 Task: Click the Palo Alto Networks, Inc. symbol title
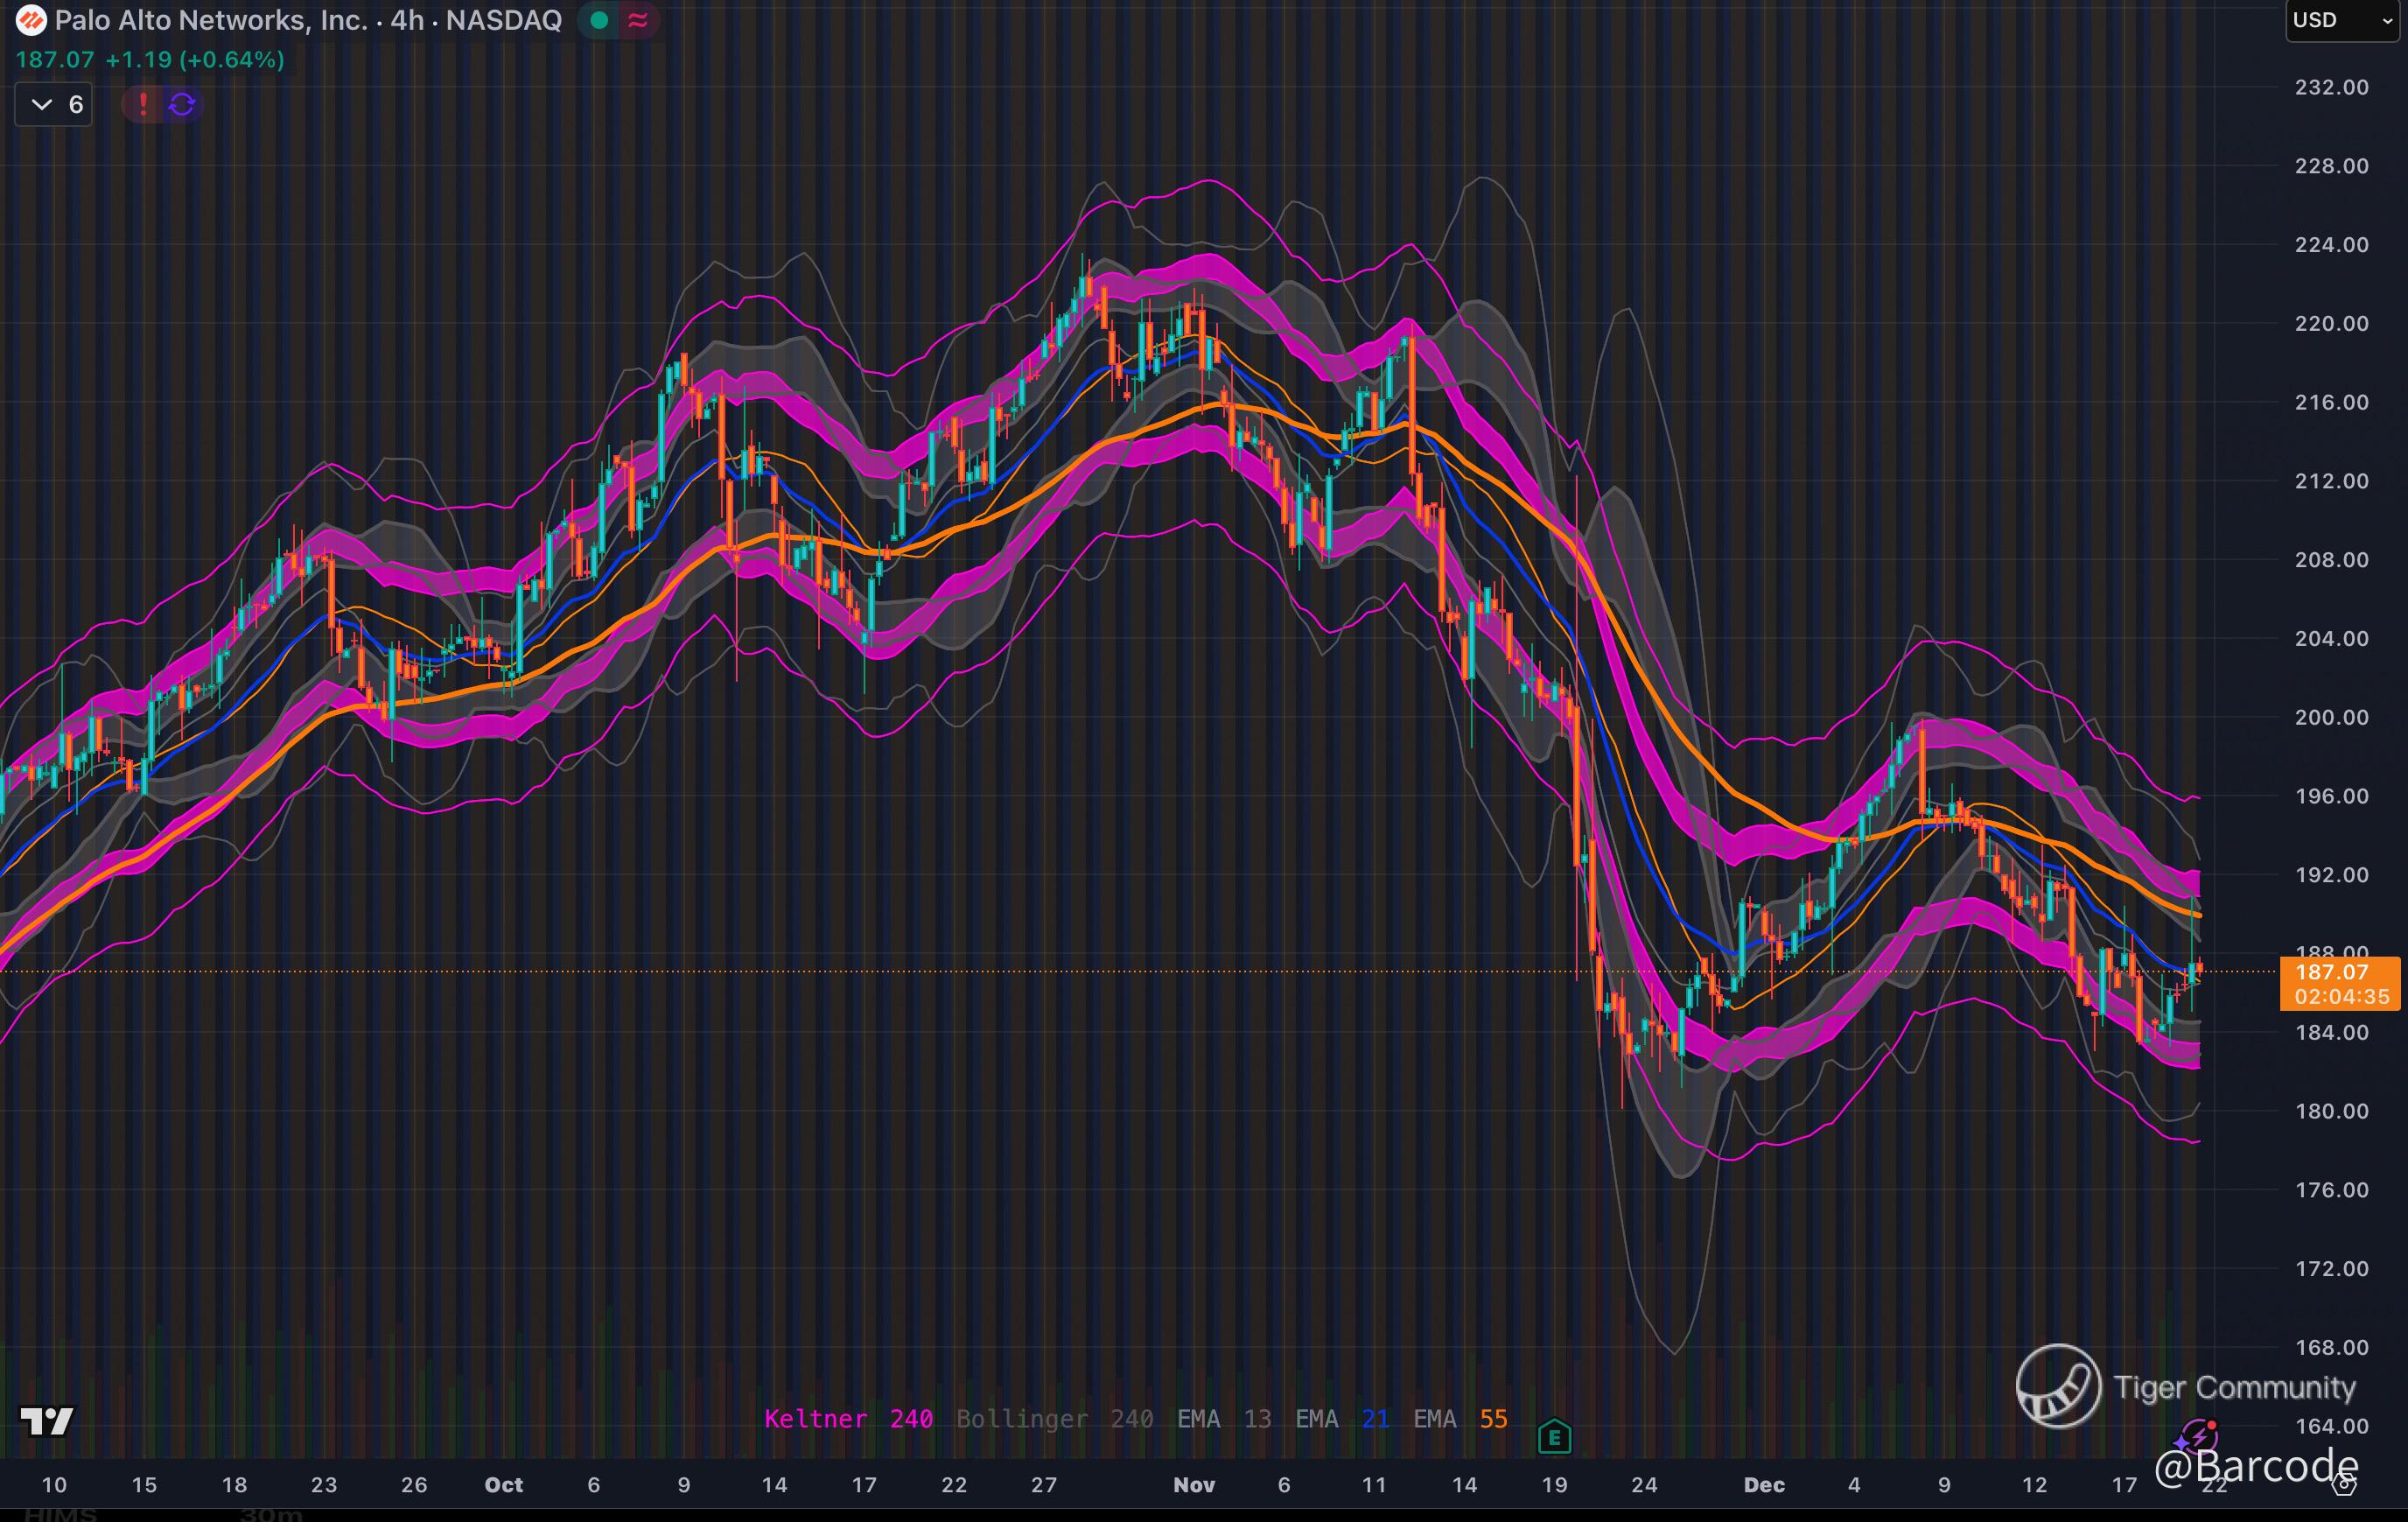click(x=210, y=20)
